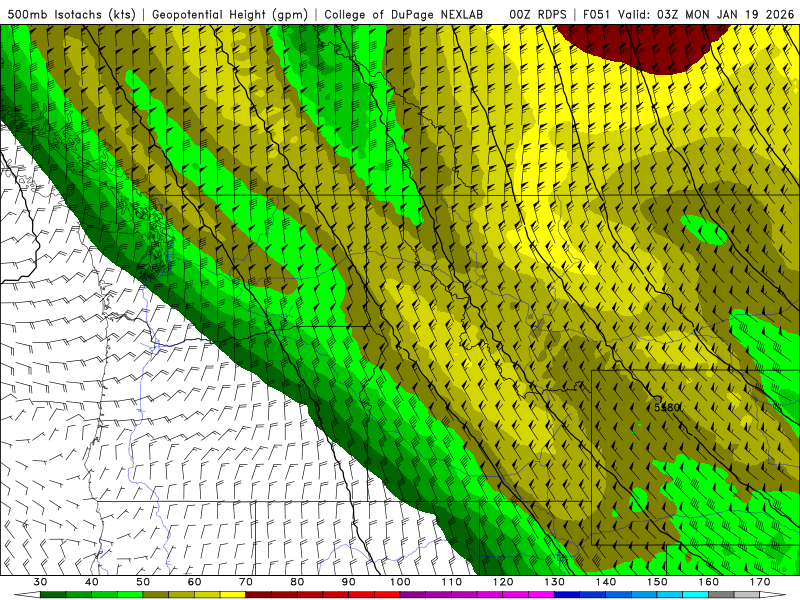The width and height of the screenshot is (800, 600).
Task: Click the '140' value on the color scale
Action: tap(606, 582)
